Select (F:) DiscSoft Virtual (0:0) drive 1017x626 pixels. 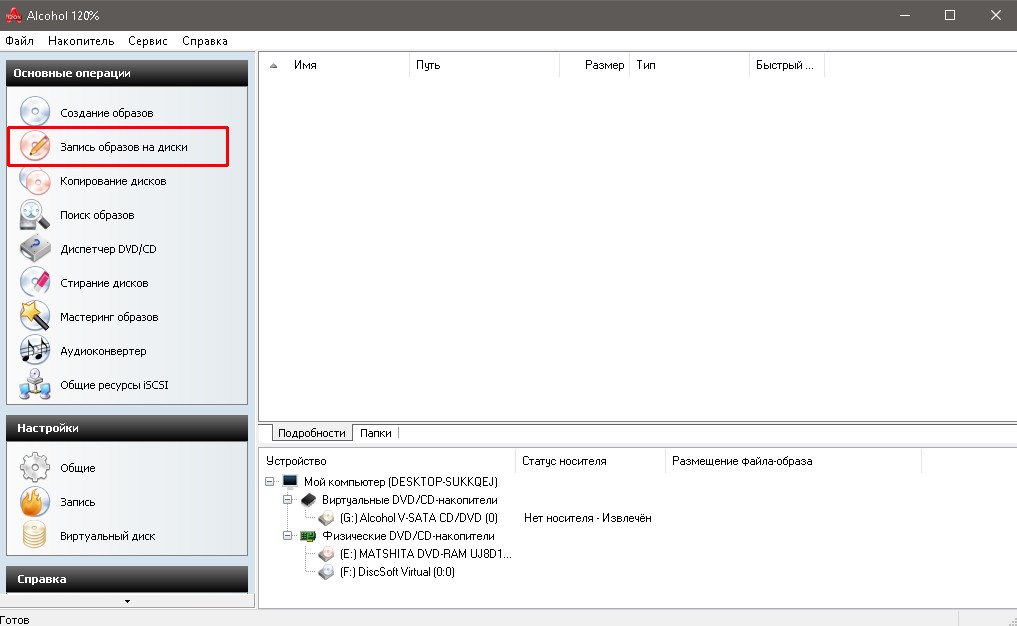(397, 572)
